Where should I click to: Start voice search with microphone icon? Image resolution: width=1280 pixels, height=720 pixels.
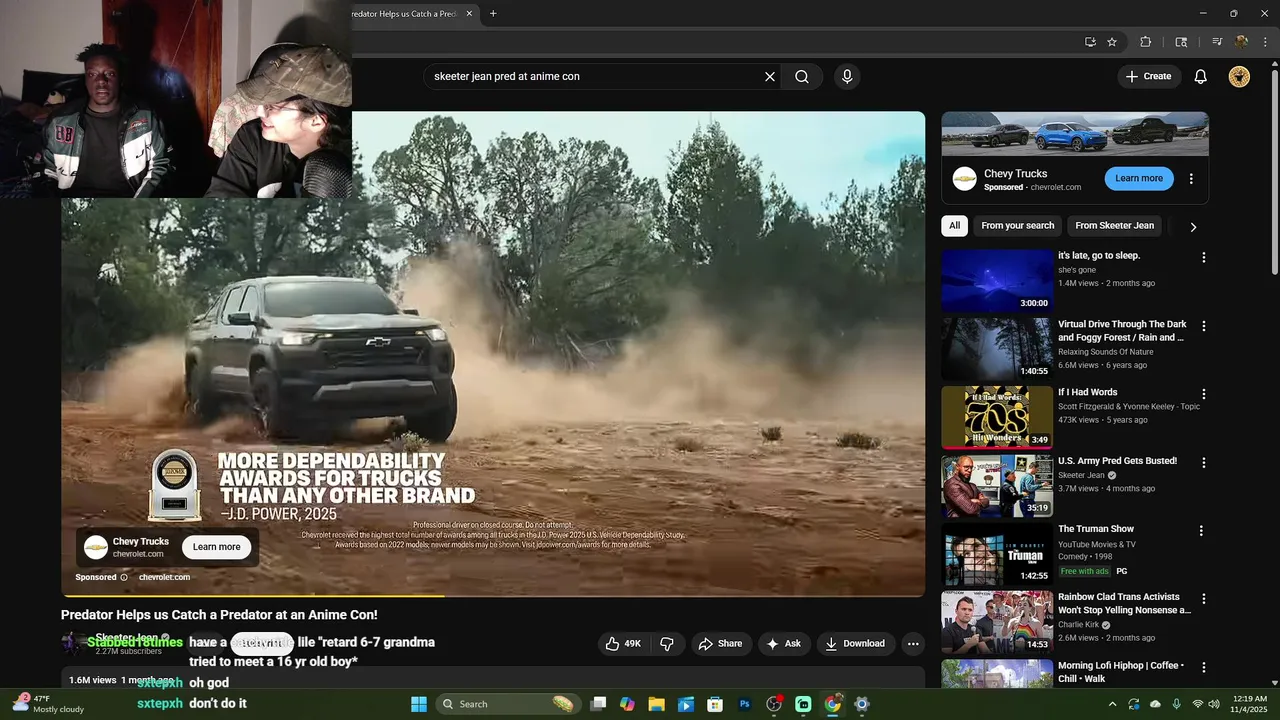pyautogui.click(x=847, y=77)
